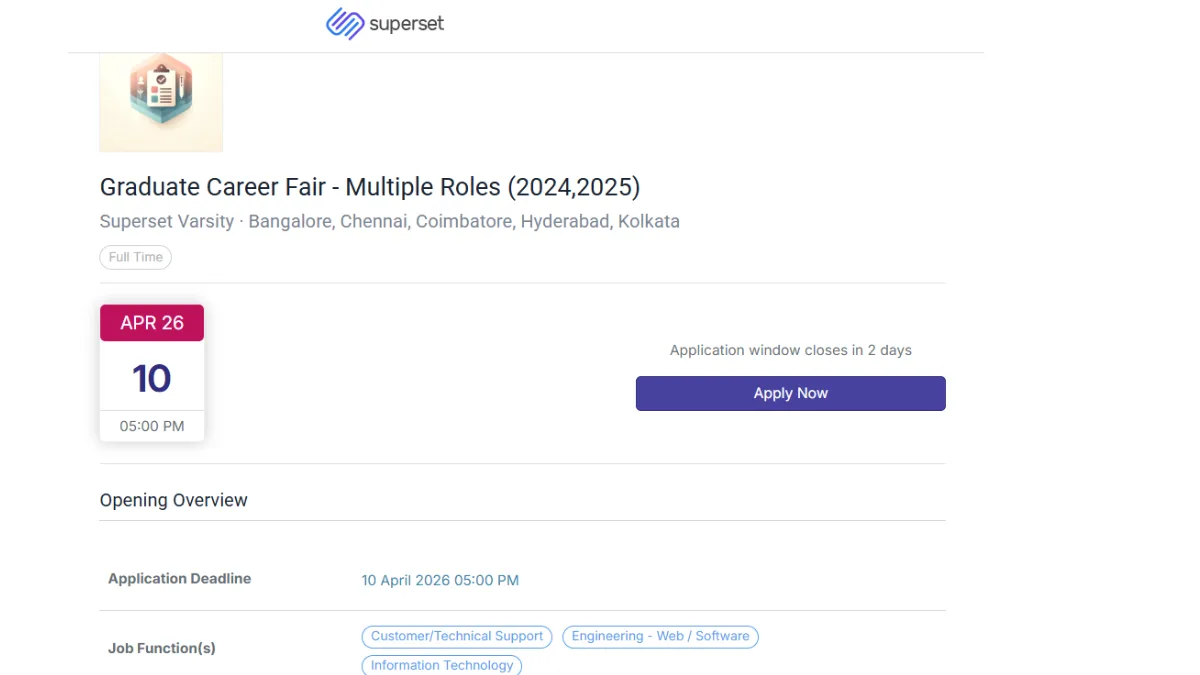Select the Full Time employment tag
Screen dimensions: 1200x675
pyautogui.click(x=135, y=257)
